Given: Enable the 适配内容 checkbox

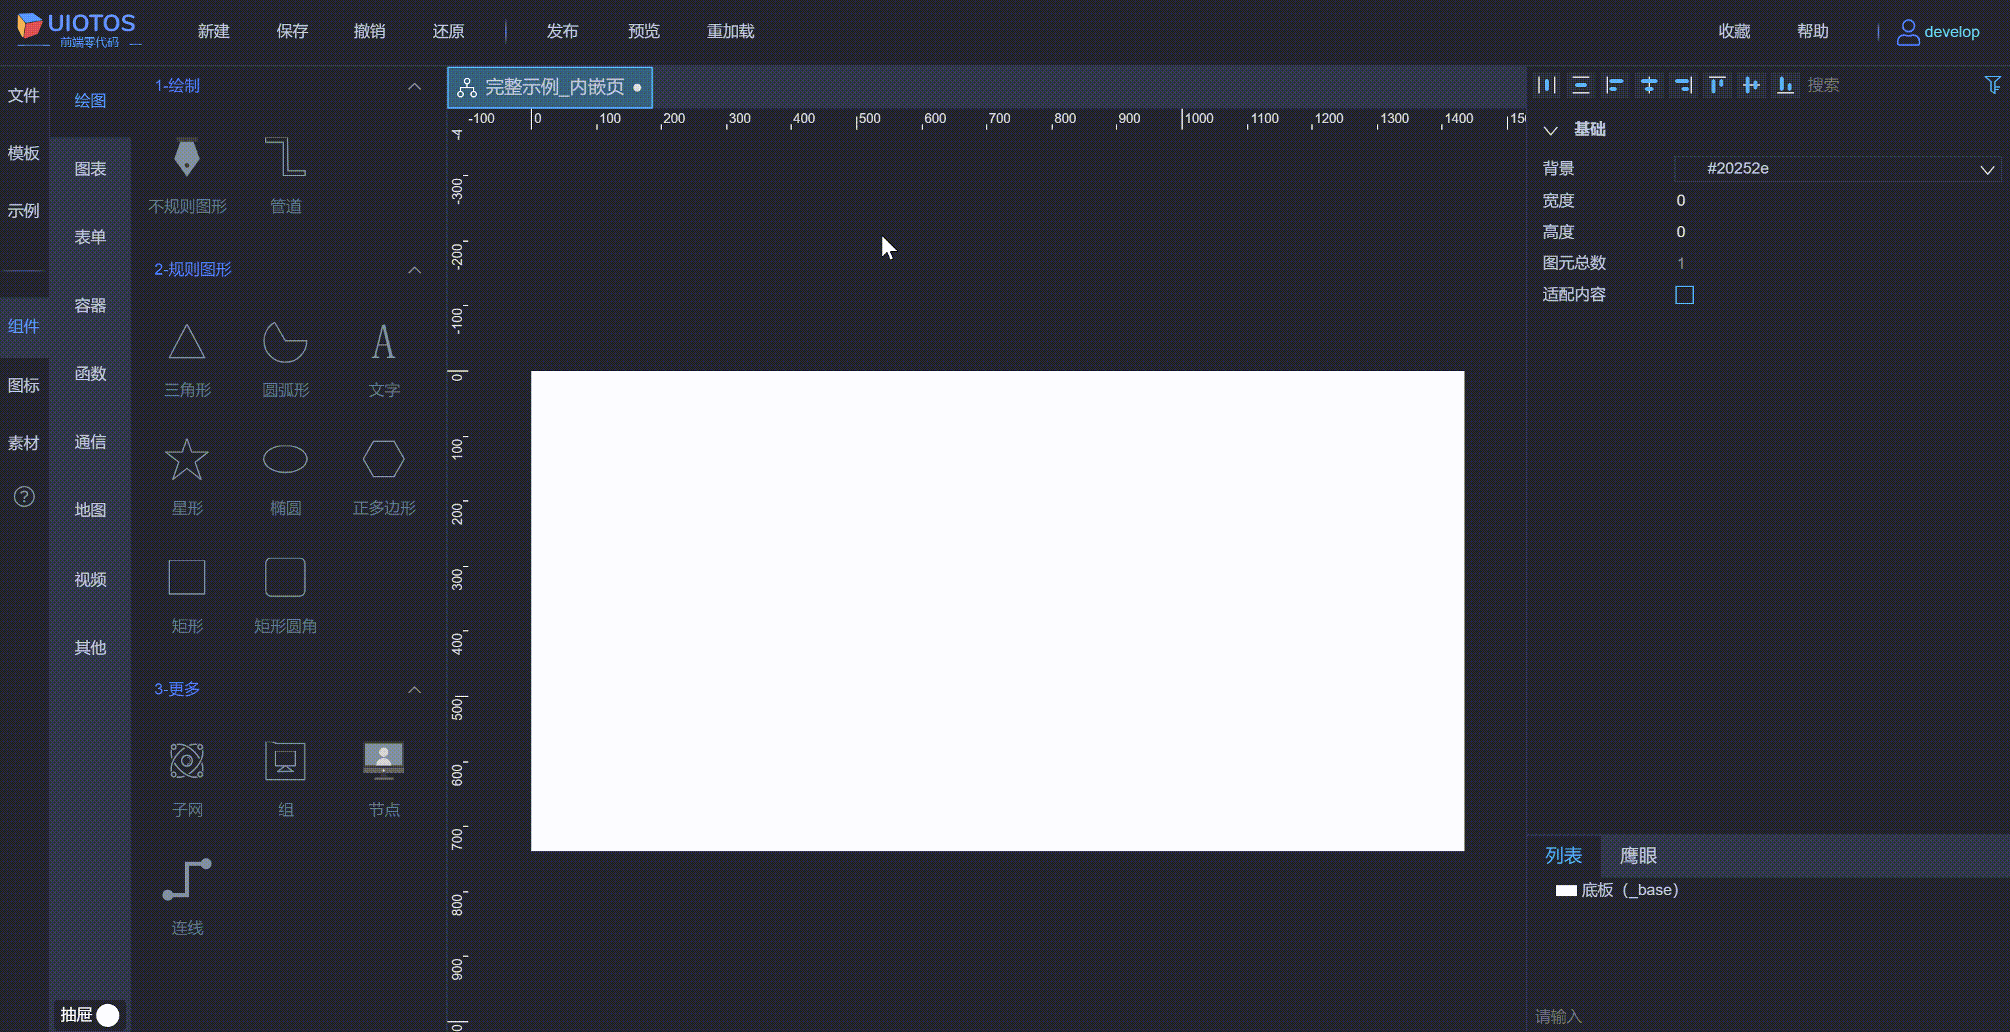Looking at the screenshot, I should click(1685, 294).
